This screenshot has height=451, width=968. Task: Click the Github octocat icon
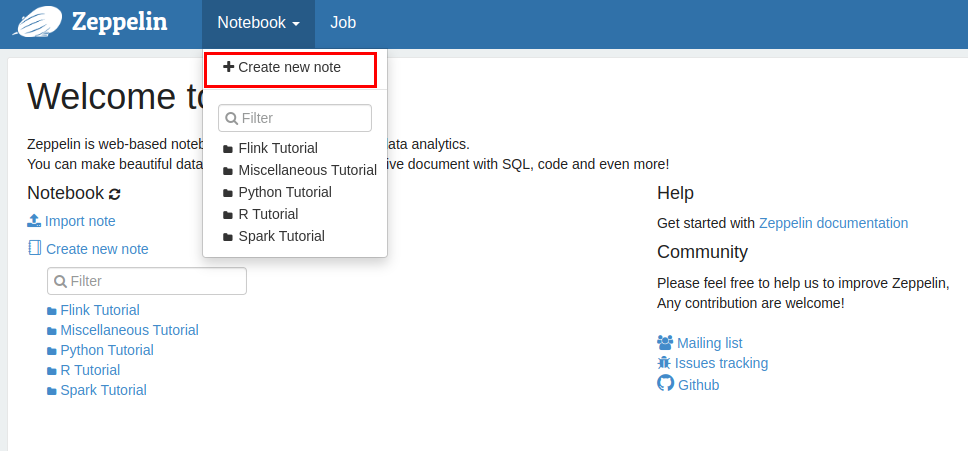click(x=666, y=383)
